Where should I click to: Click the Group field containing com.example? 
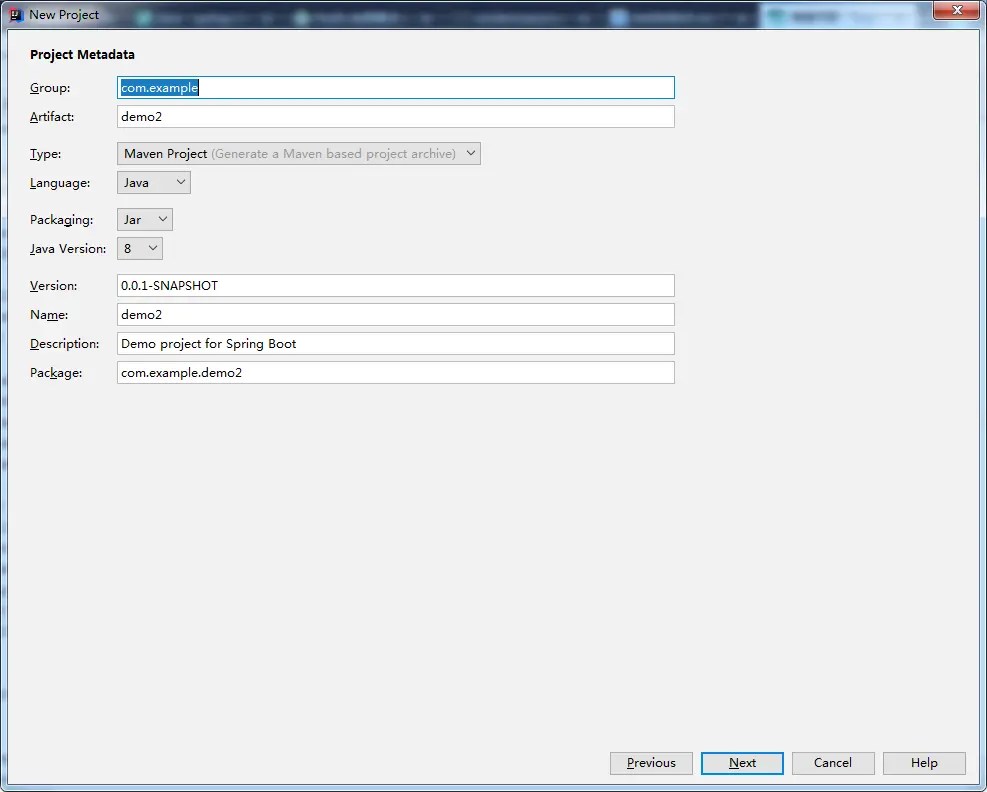tap(395, 87)
